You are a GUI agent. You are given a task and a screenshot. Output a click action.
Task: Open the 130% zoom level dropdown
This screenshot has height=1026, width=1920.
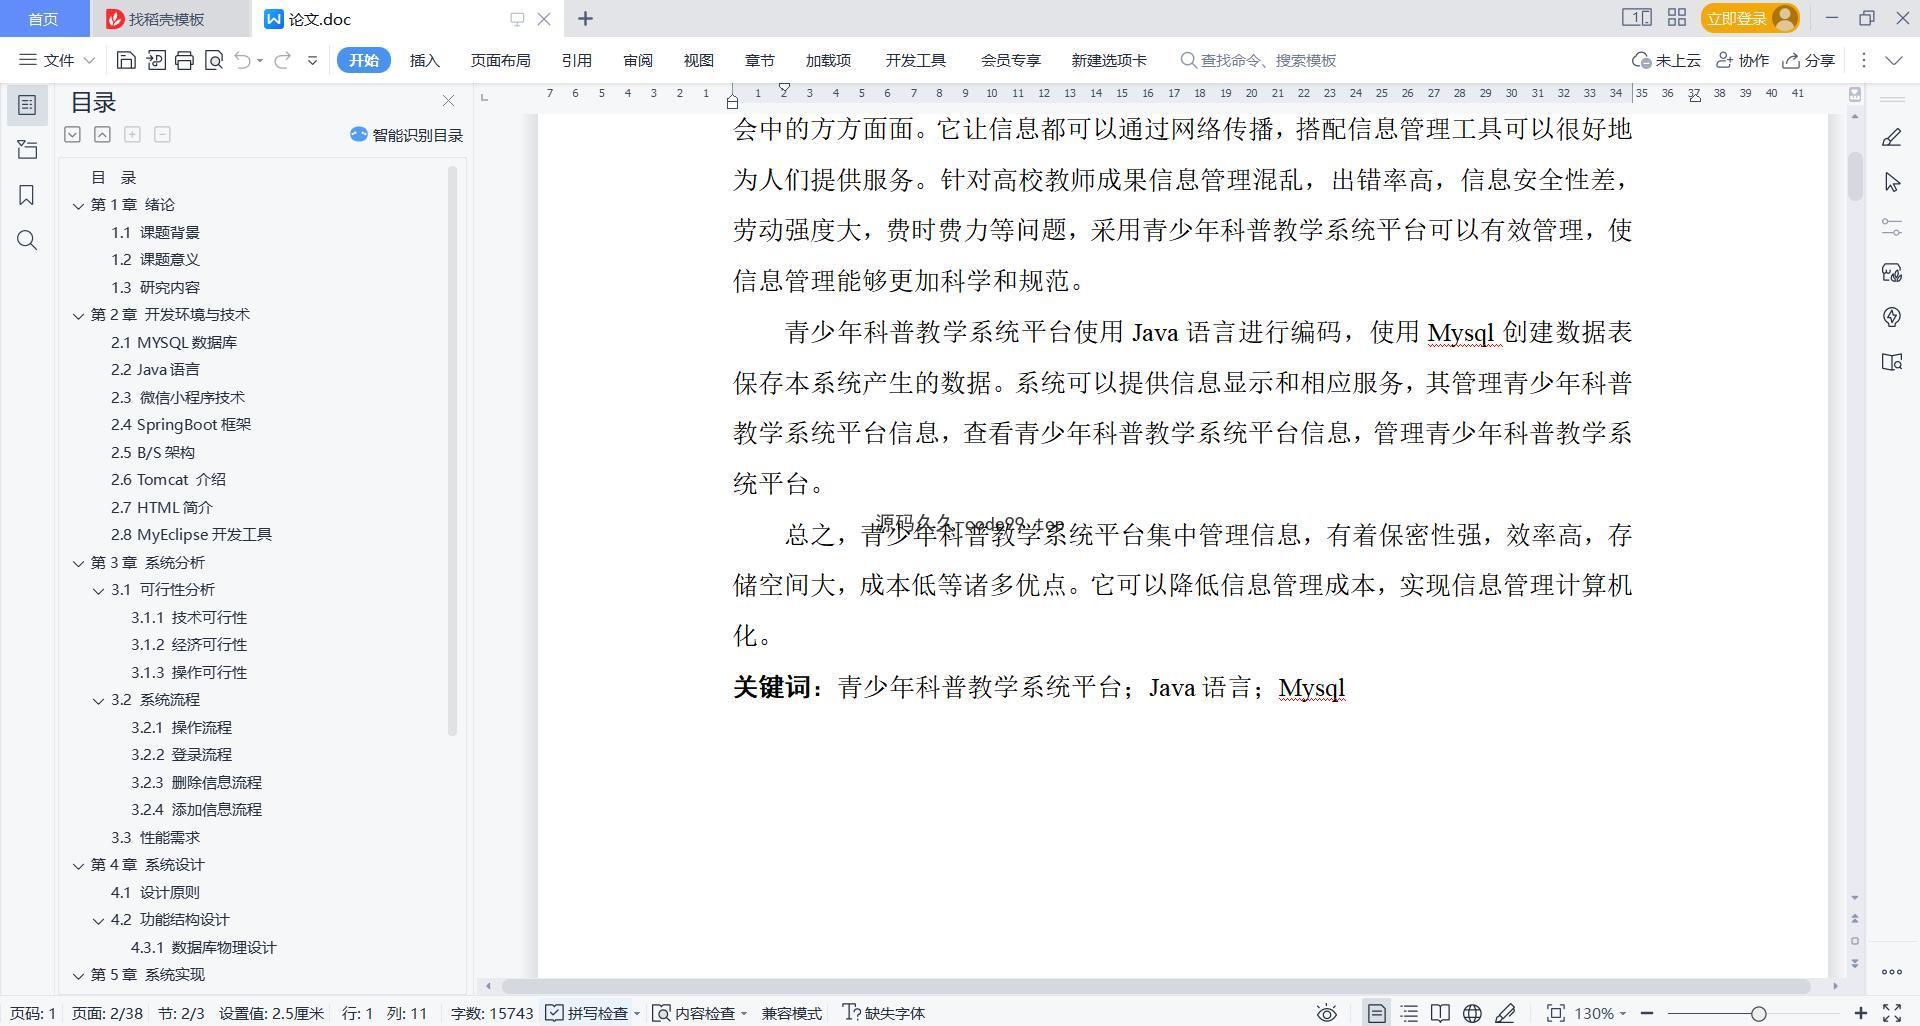(1600, 1013)
